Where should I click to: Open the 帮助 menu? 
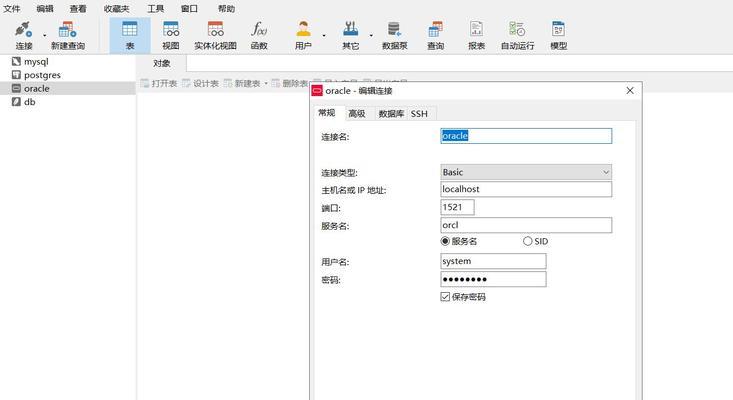tap(226, 8)
